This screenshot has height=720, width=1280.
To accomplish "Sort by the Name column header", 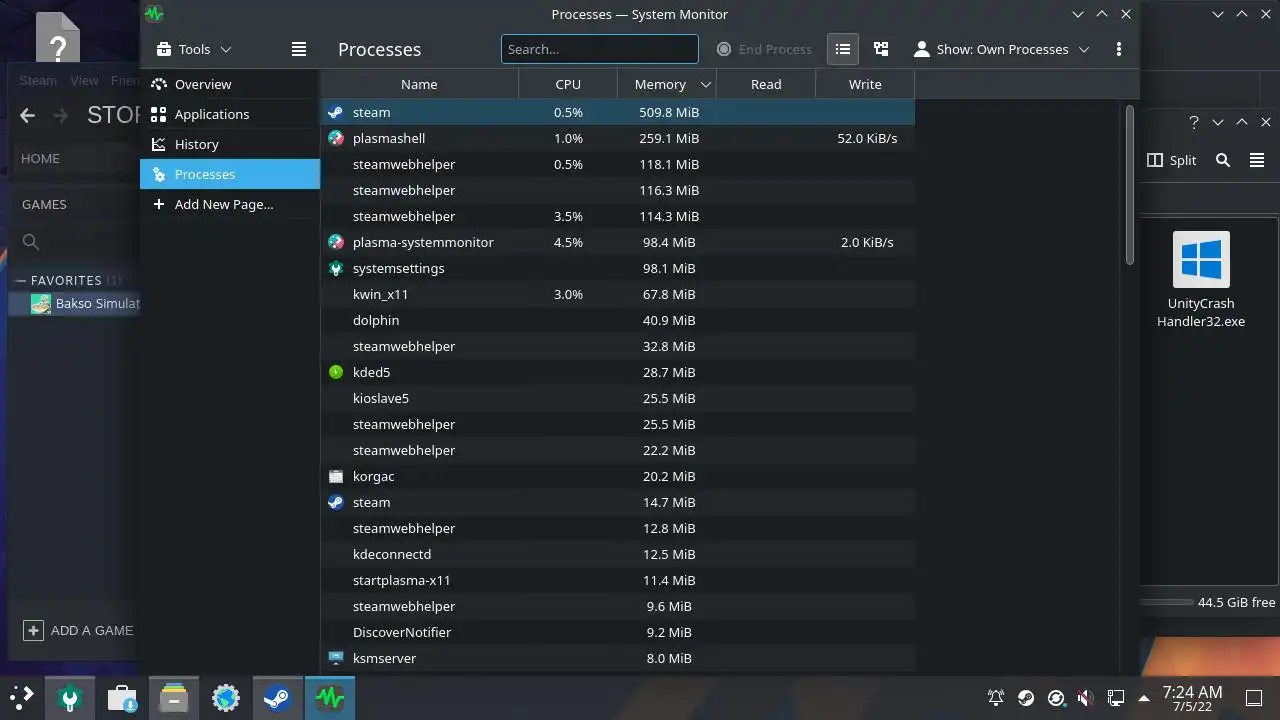I will click(419, 84).
